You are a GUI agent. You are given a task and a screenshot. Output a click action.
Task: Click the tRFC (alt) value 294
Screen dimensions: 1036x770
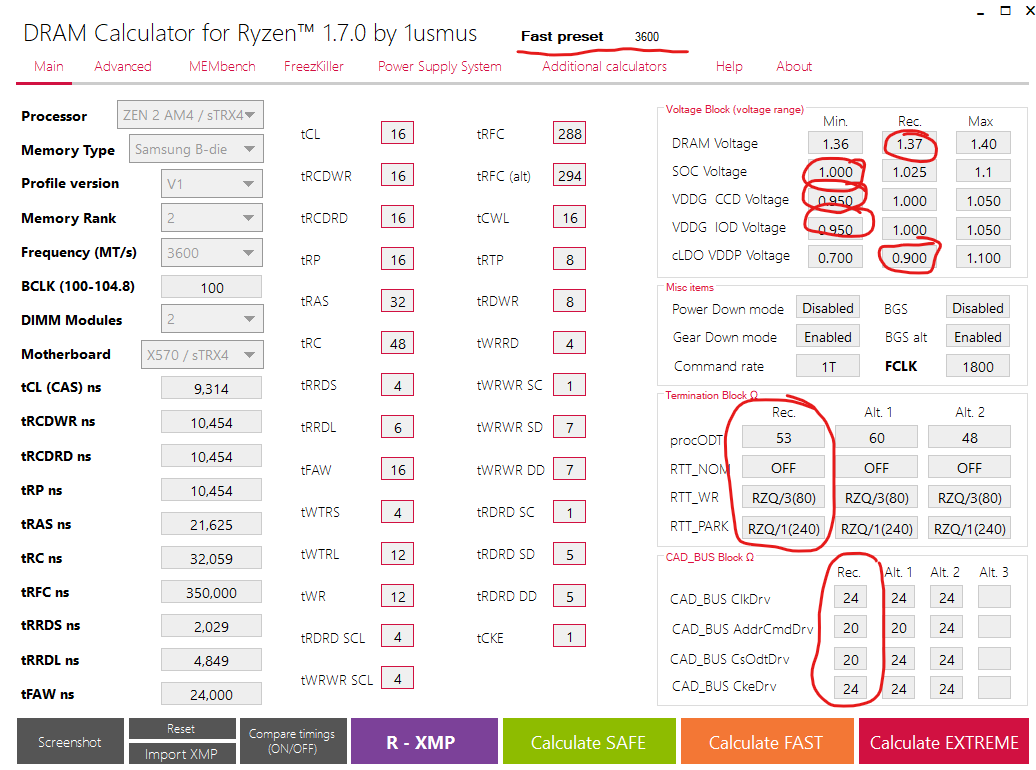click(x=570, y=176)
